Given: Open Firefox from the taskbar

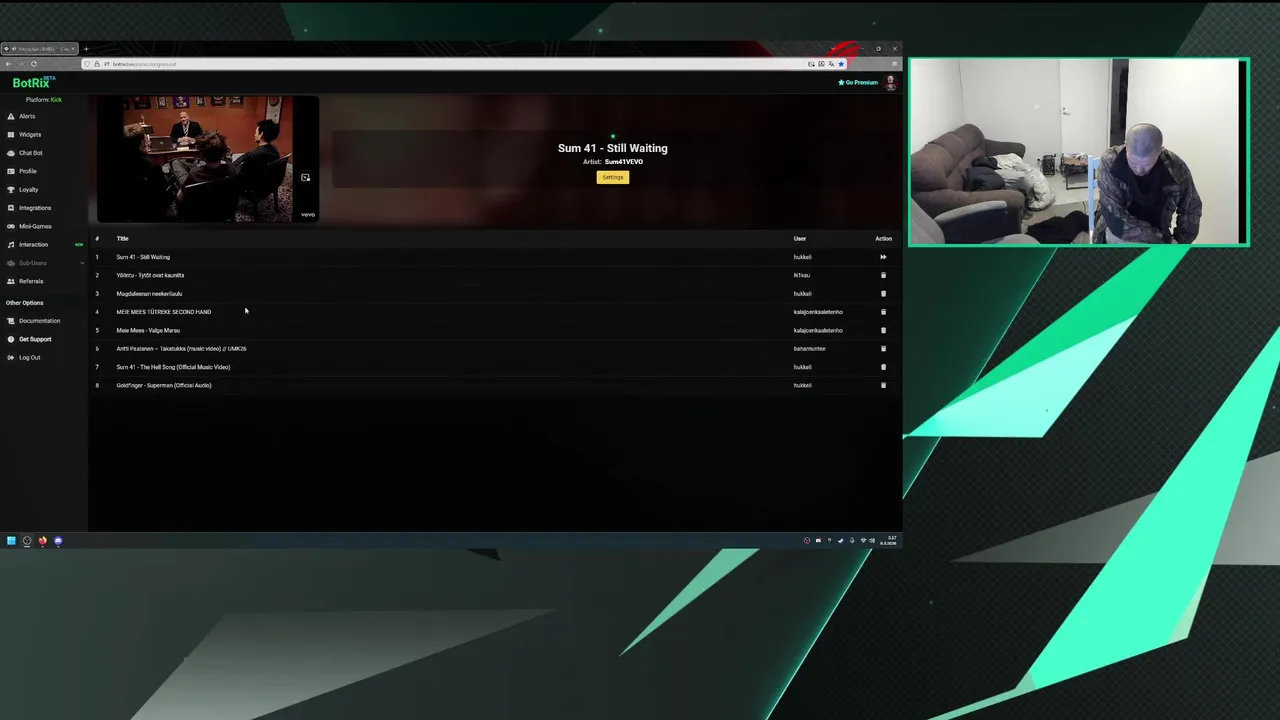Looking at the screenshot, I should tap(42, 541).
